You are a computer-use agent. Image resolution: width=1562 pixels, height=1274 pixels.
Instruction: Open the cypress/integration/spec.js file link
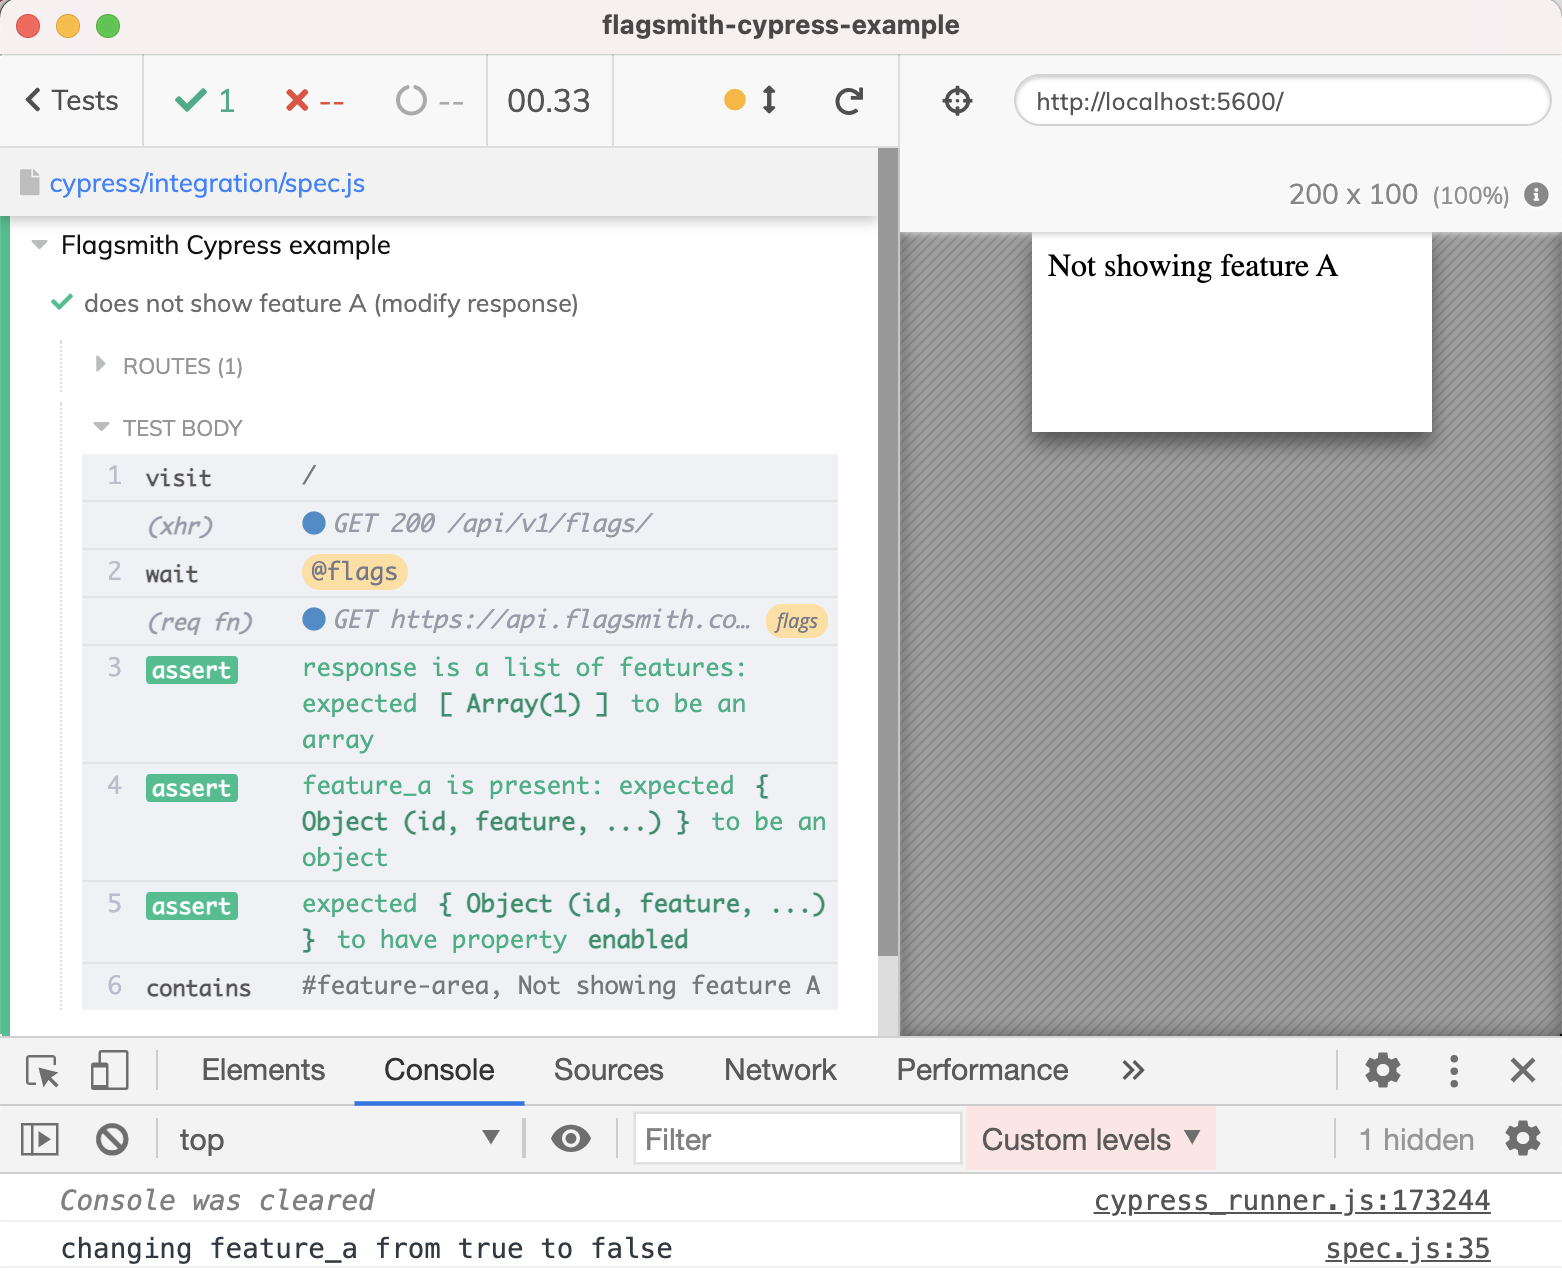point(207,183)
